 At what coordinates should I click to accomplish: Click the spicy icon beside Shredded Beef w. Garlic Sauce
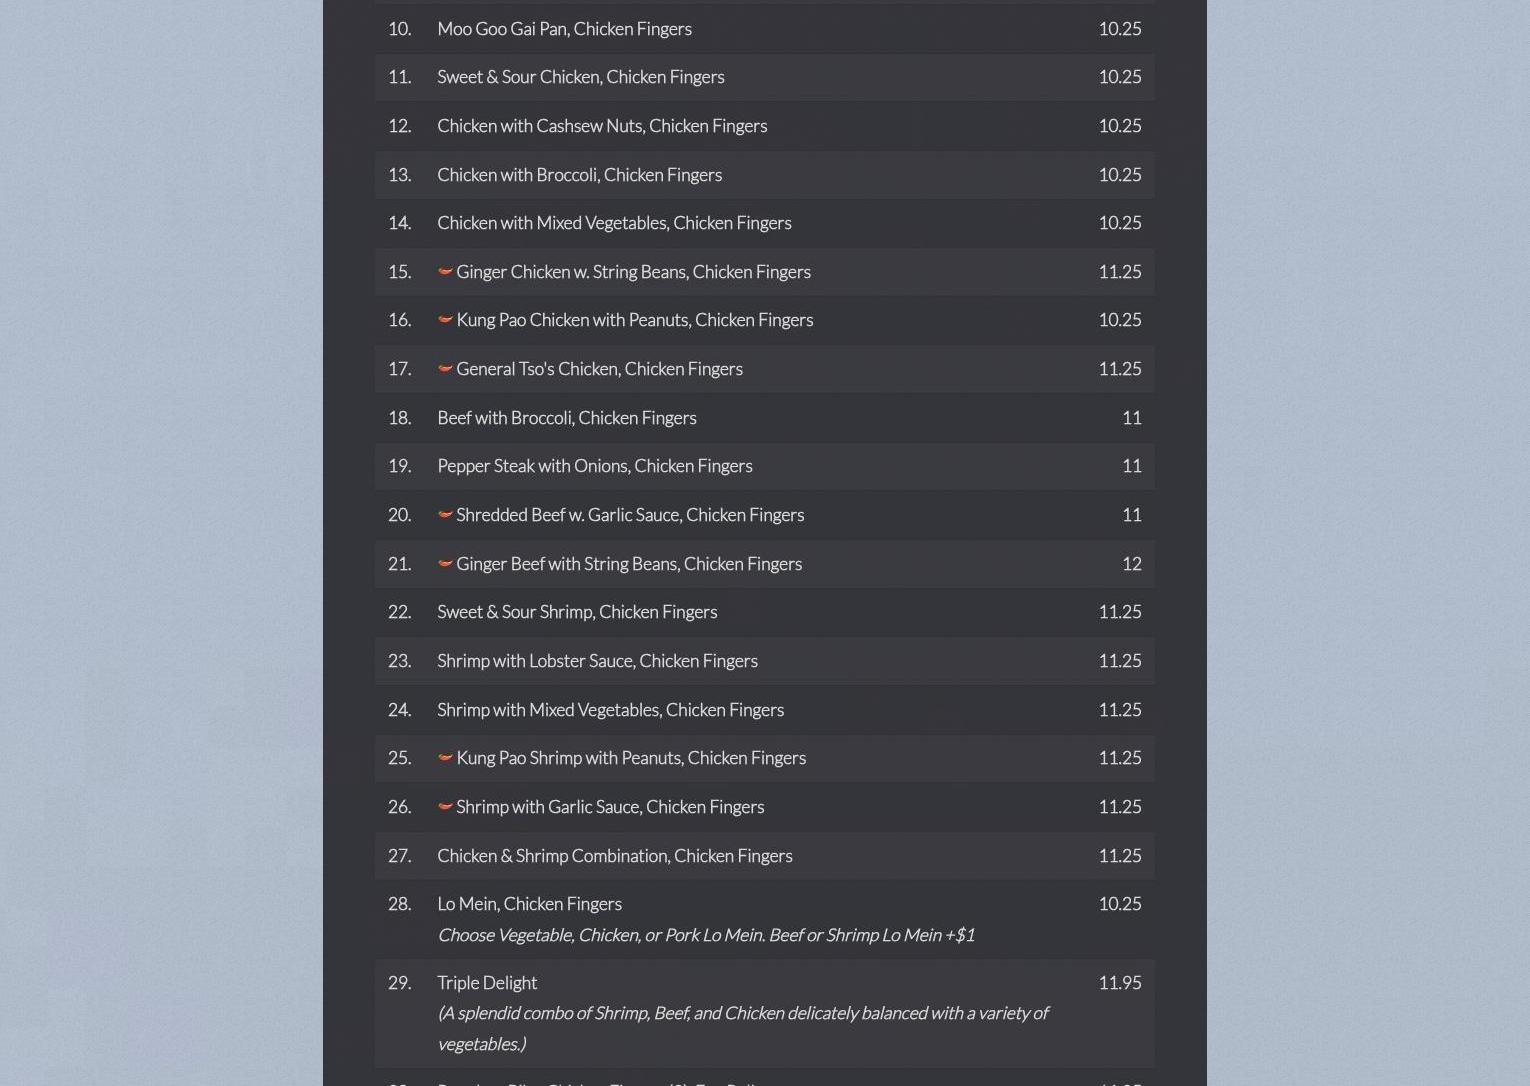pyautogui.click(x=445, y=515)
